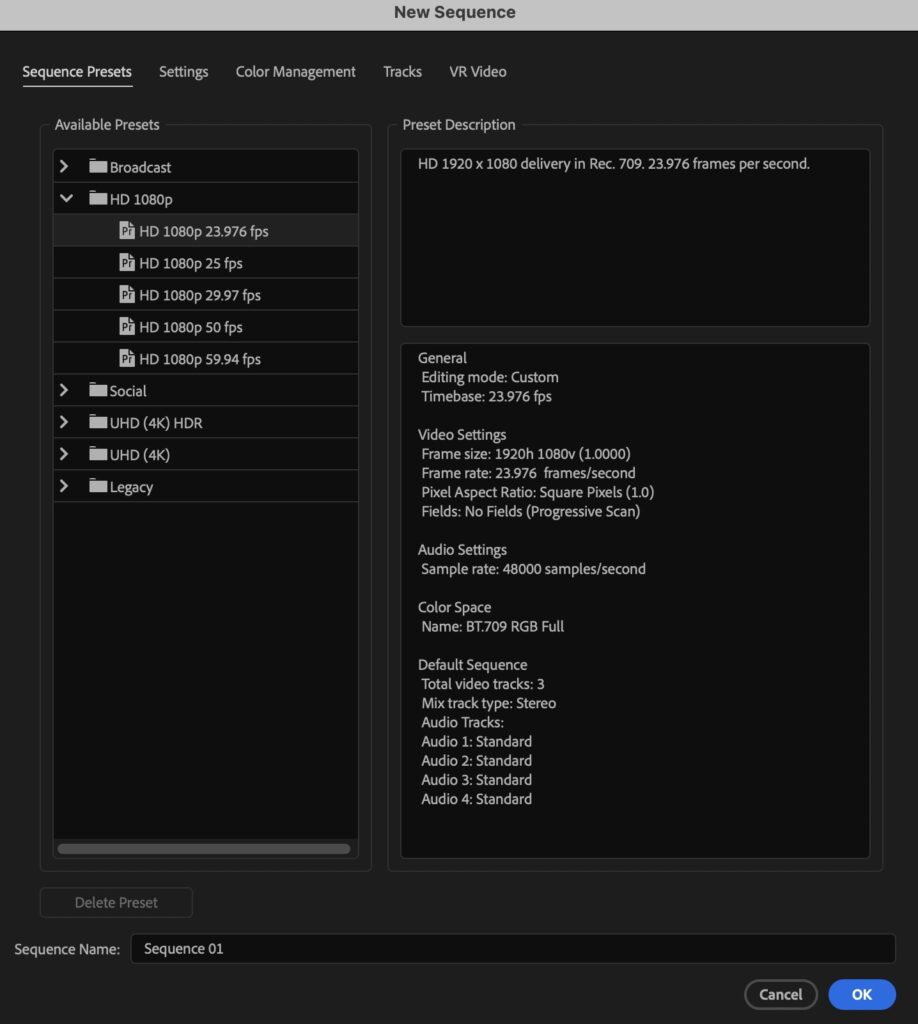Image resolution: width=918 pixels, height=1024 pixels.
Task: Select the UHD (4K) HDR folder label
Action: click(156, 423)
